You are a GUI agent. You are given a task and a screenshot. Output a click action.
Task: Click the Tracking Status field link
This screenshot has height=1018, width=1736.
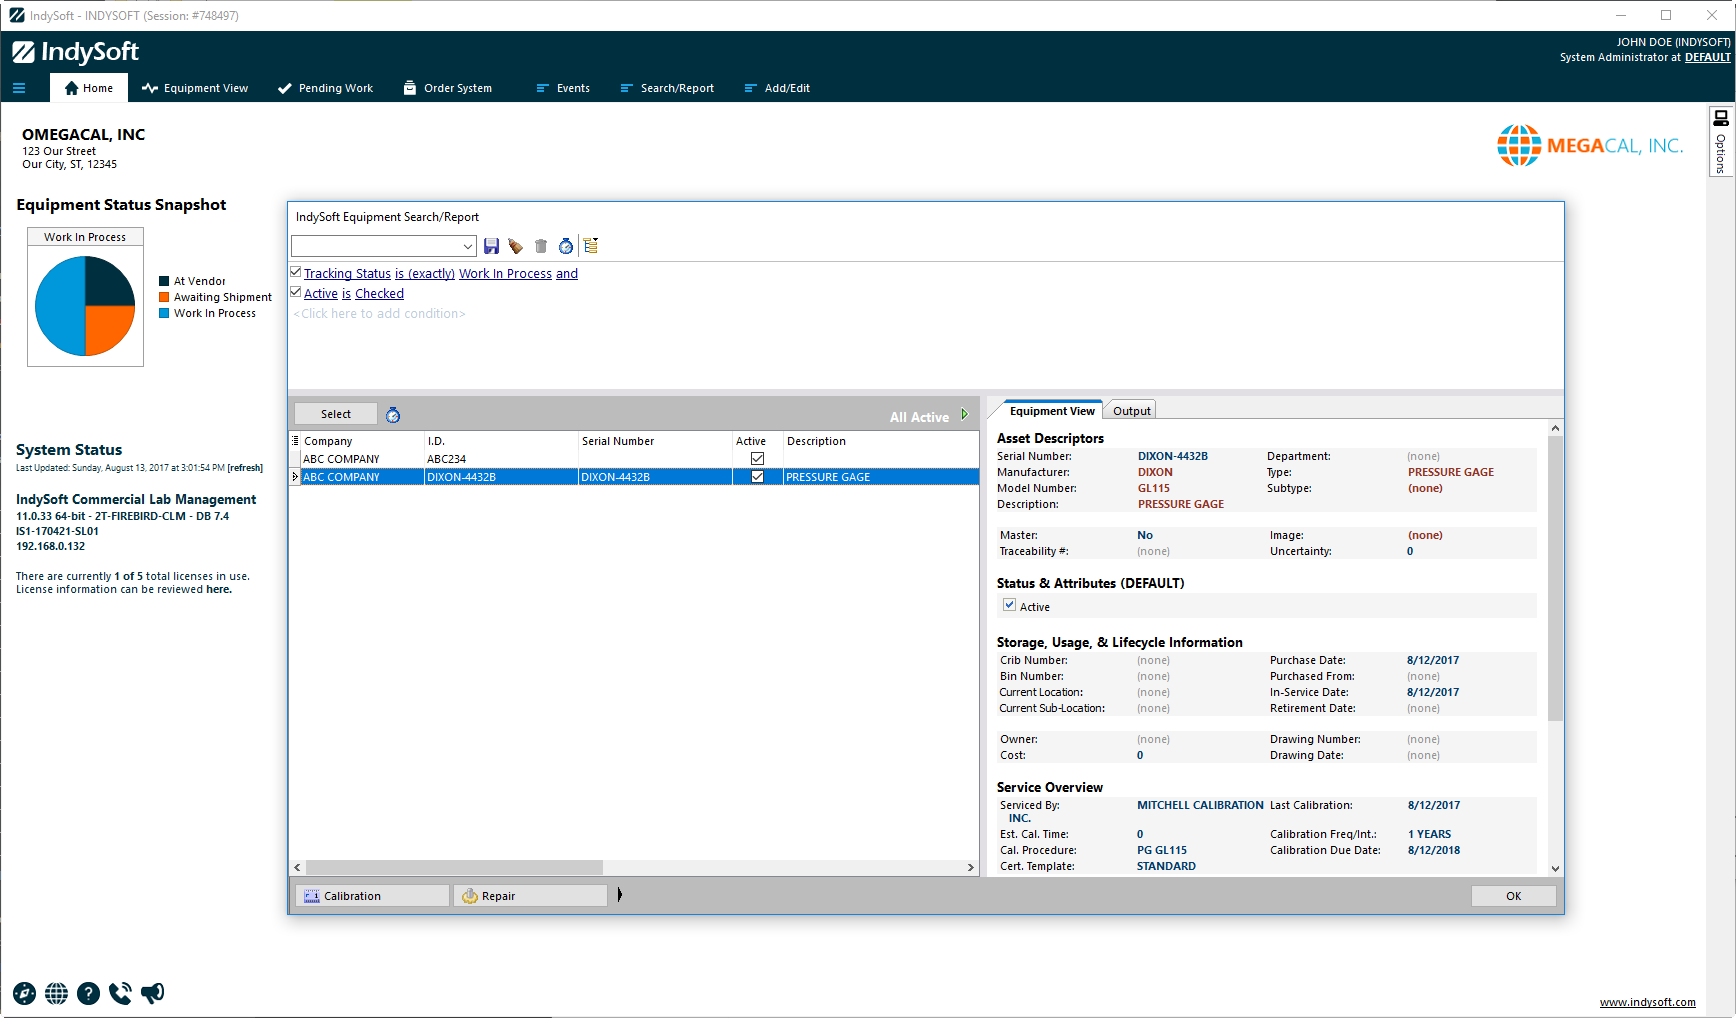(347, 273)
